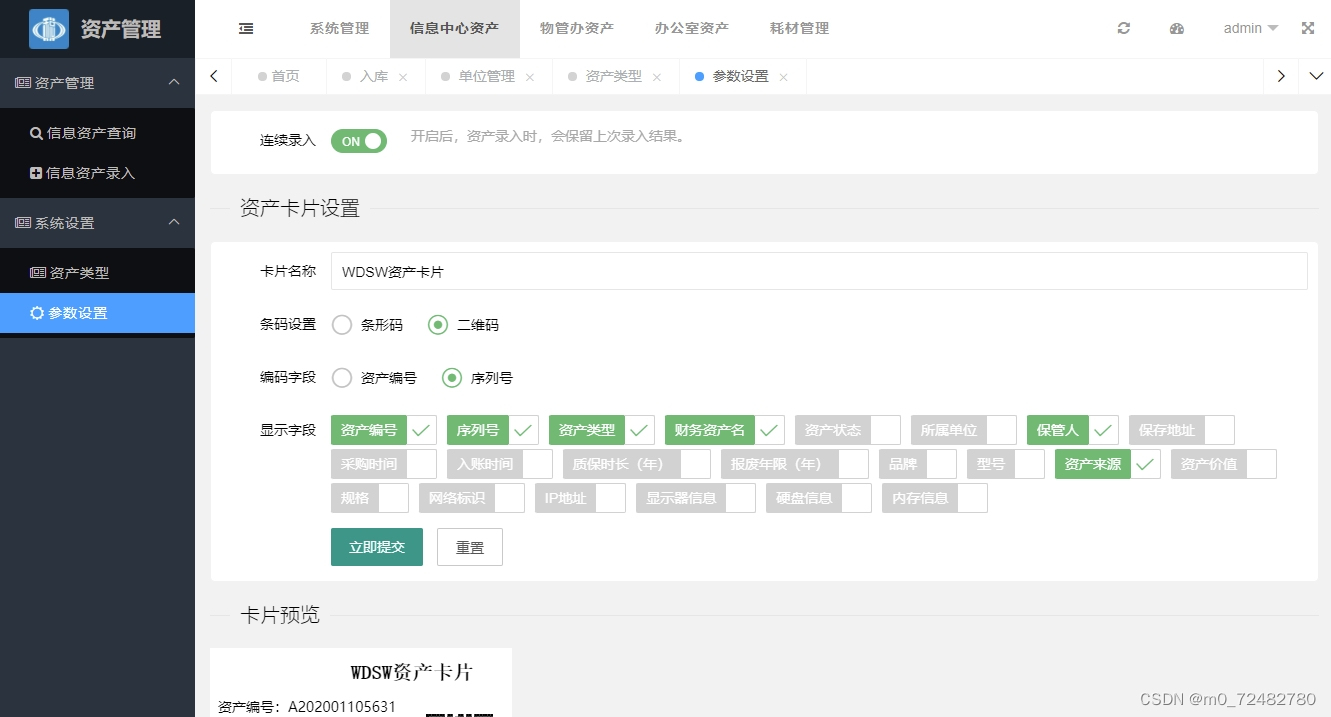The image size is (1331, 717).
Task: Check the 型号 display field
Action: pos(1006,465)
